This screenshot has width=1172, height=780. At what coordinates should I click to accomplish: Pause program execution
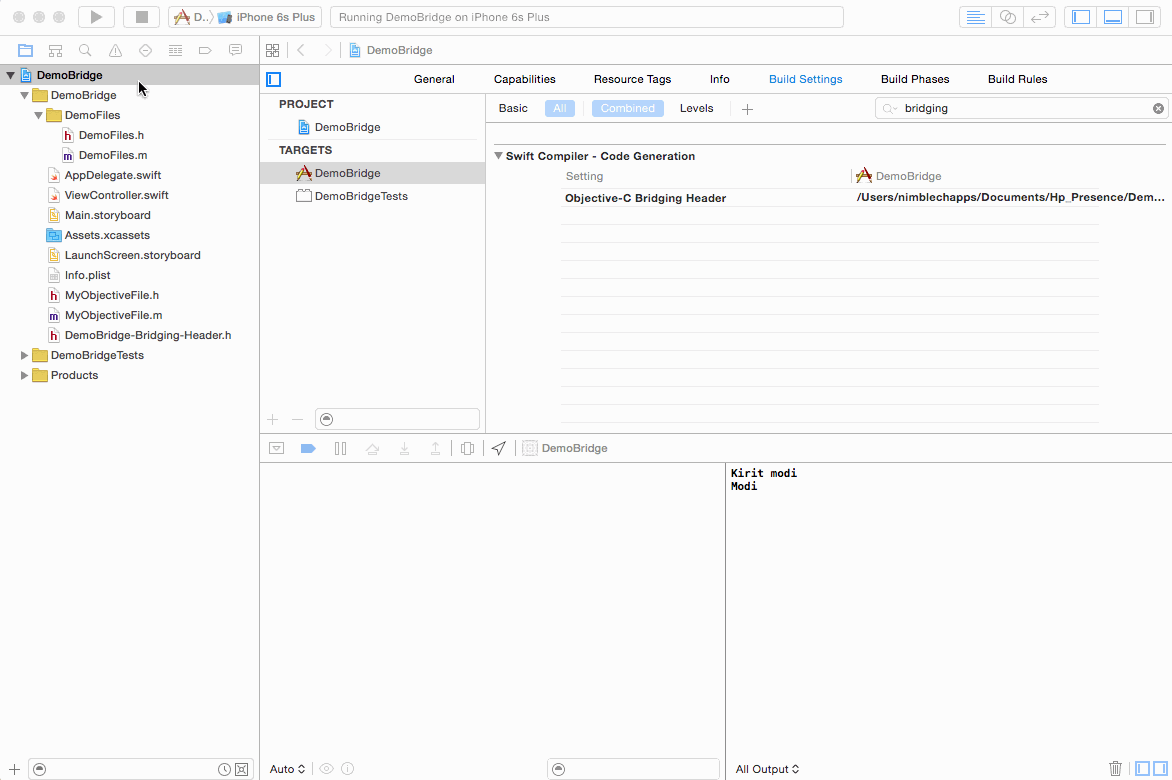[x=340, y=448]
